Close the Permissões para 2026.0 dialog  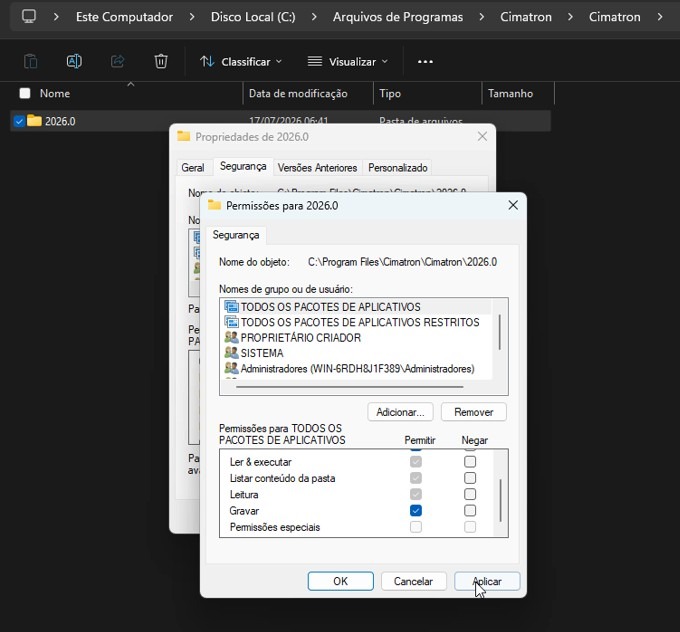[x=513, y=205]
